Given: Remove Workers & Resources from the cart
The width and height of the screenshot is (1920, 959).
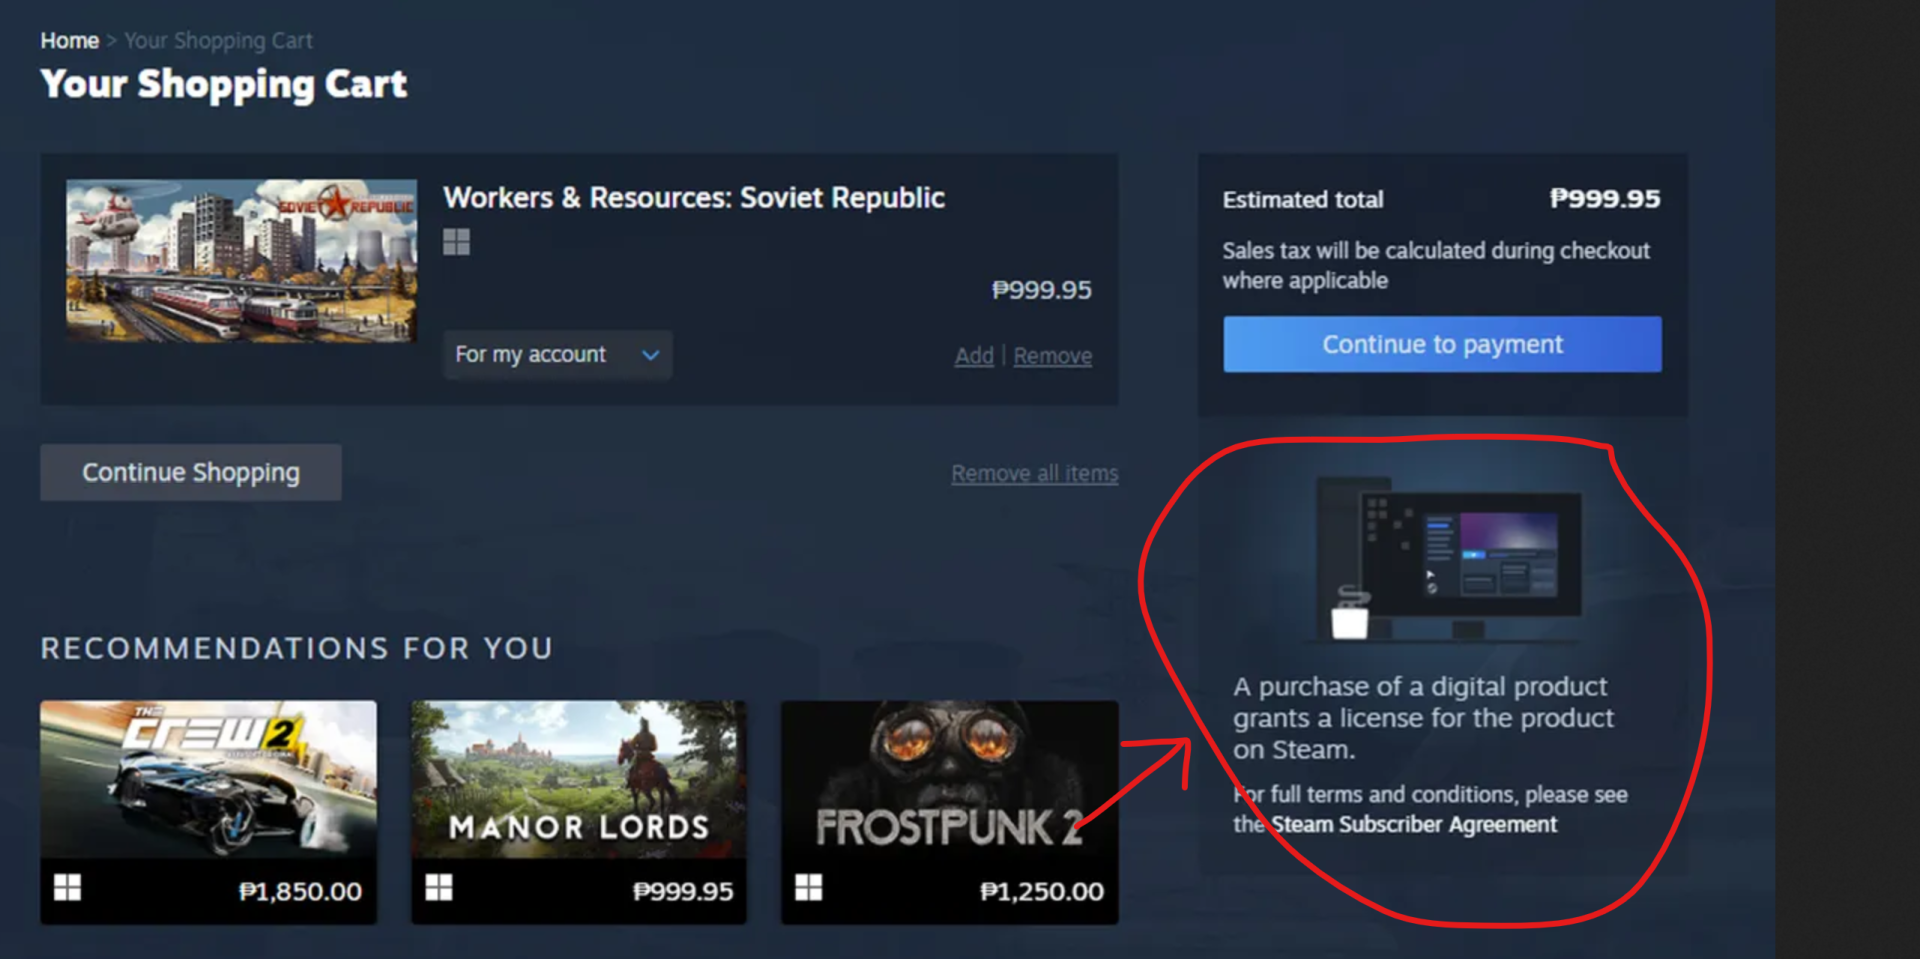Looking at the screenshot, I should (1052, 356).
